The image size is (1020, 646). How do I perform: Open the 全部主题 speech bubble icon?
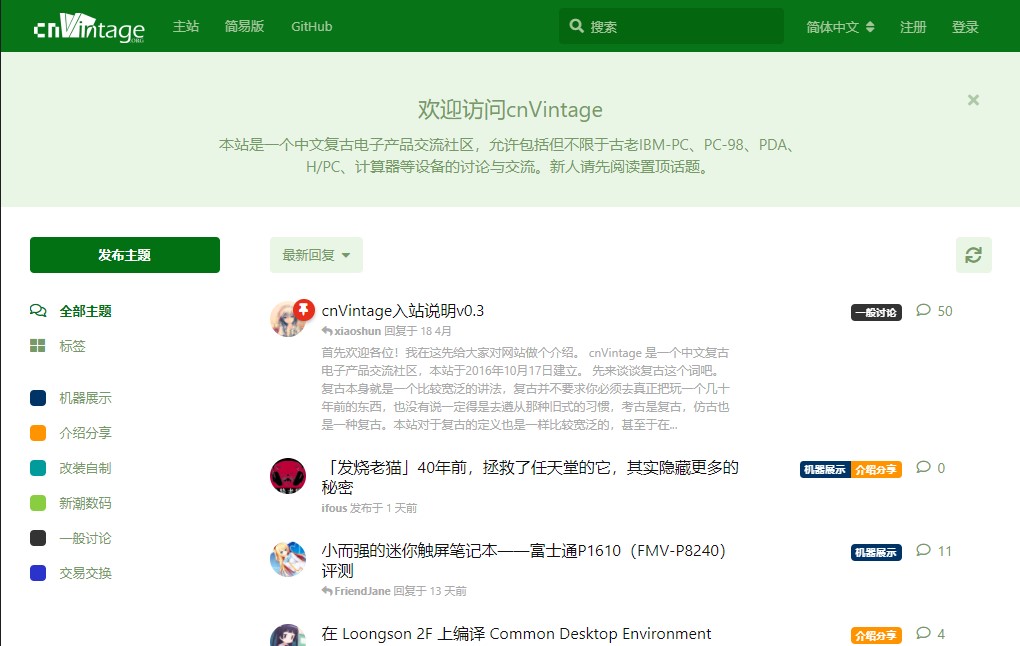[38, 311]
